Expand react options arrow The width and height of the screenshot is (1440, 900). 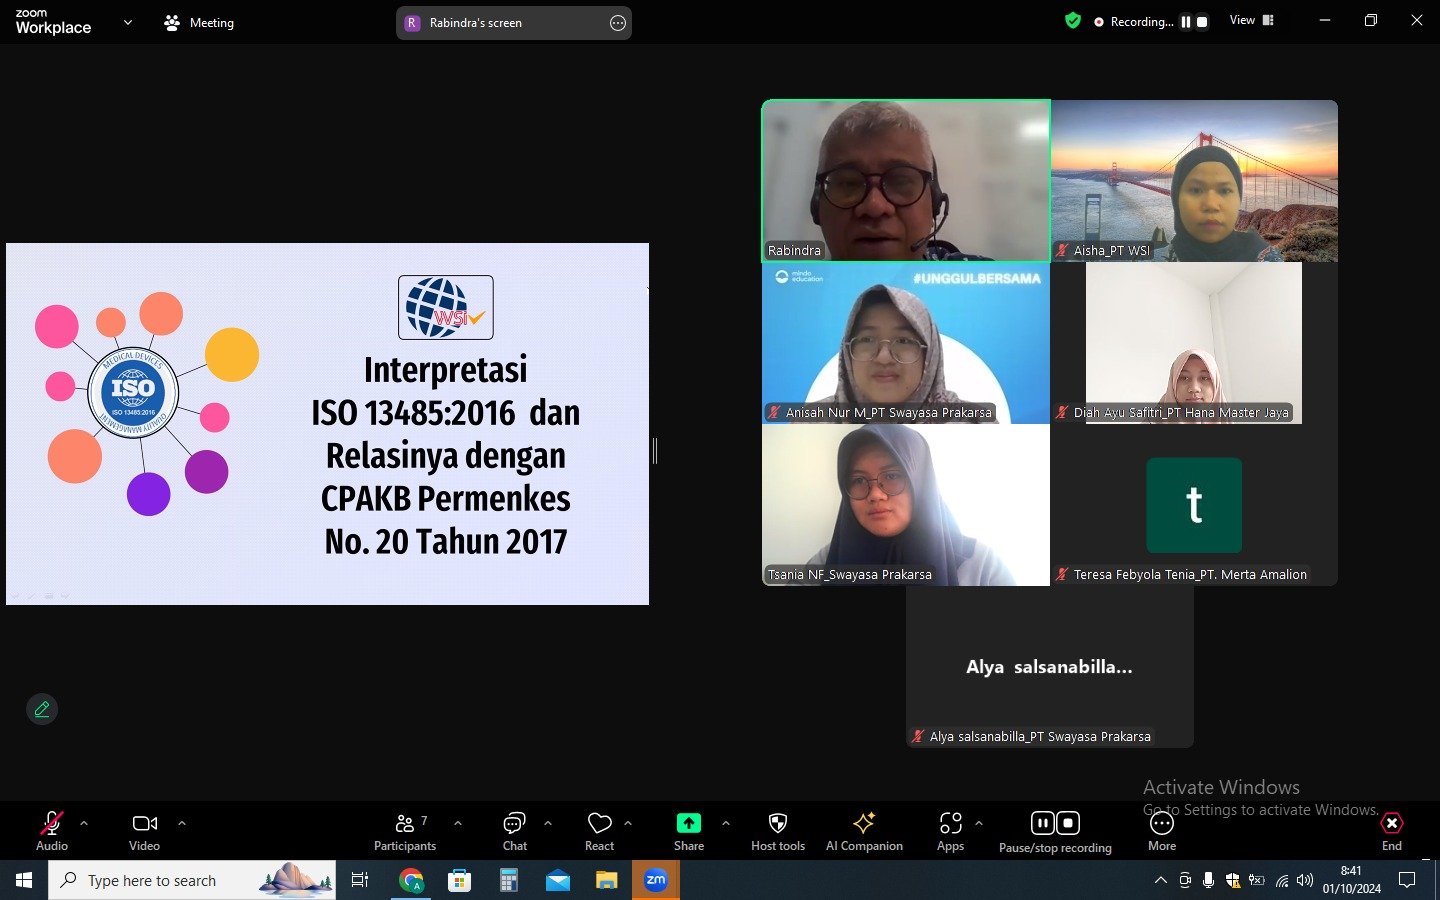coord(628,823)
